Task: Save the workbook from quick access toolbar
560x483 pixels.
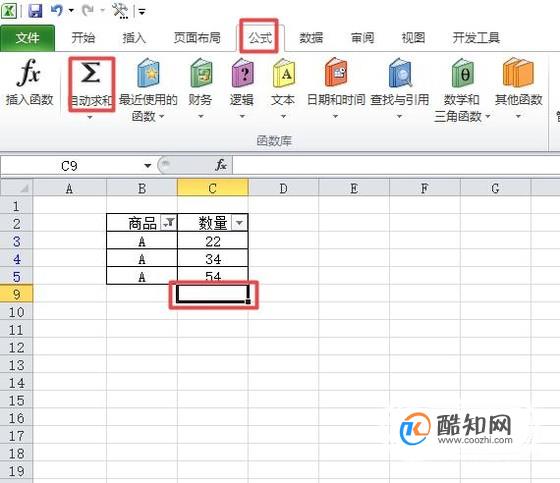Action: [35, 11]
